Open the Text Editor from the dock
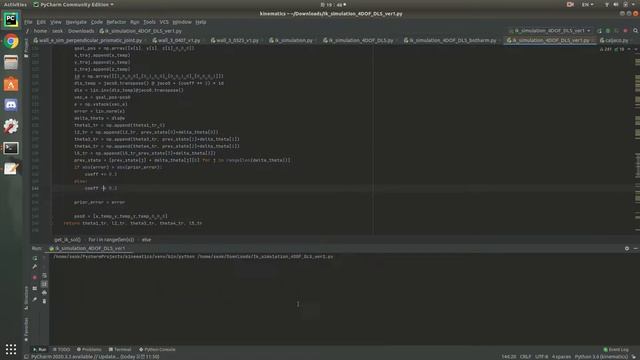640x360 pixels. (11, 169)
